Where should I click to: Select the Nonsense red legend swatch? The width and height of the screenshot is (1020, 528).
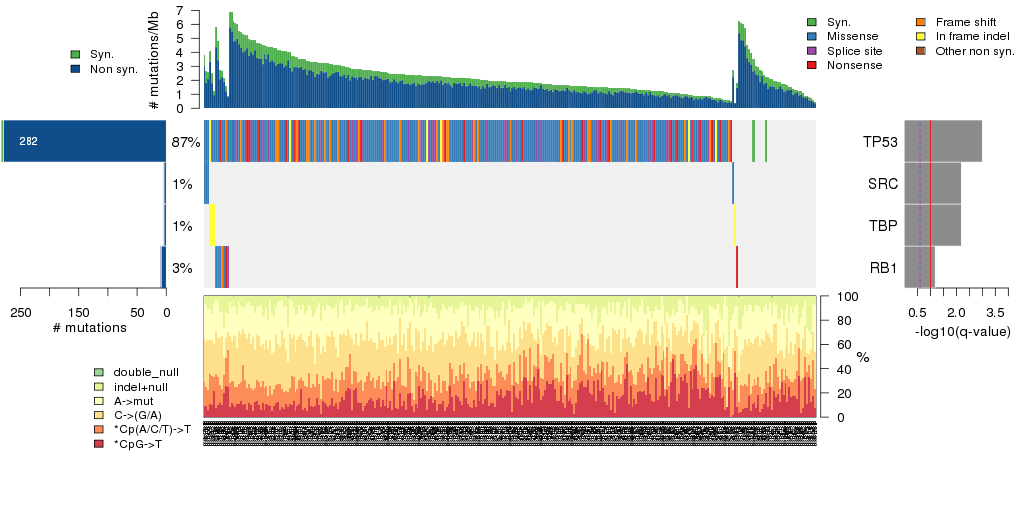click(x=811, y=65)
